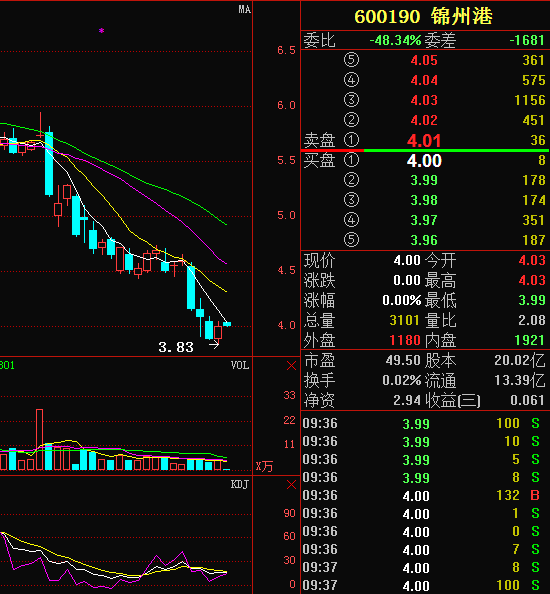The image size is (550, 594).
Task: Click the 净资 value 2.94
Action: click(407, 400)
